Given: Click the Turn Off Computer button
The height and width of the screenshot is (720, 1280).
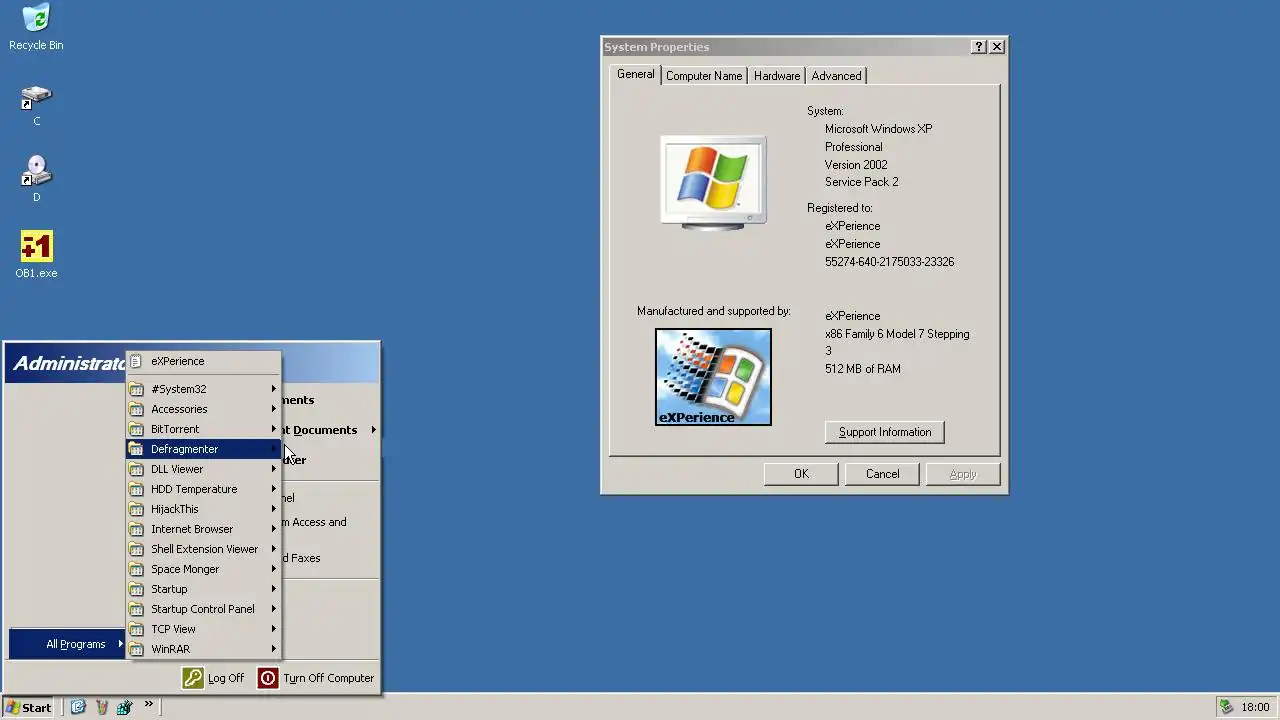Looking at the screenshot, I should [x=316, y=678].
